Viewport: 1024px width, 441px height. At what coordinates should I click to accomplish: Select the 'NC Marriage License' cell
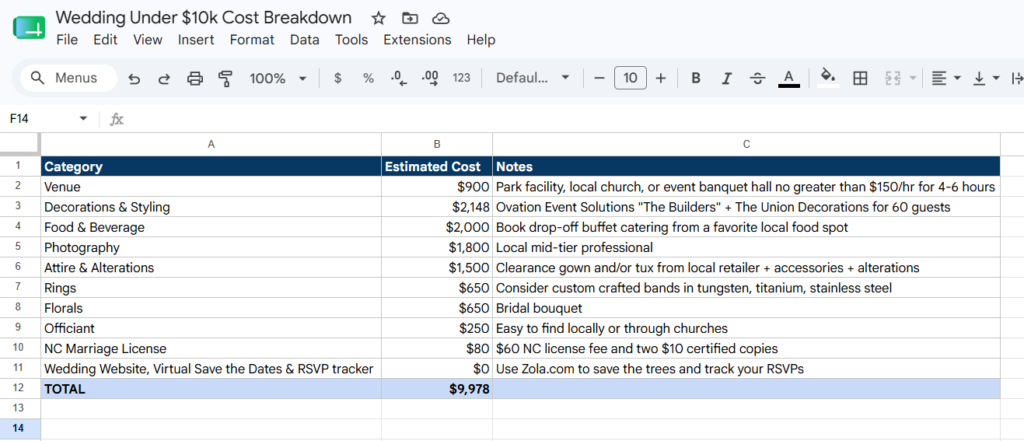pyautogui.click(x=211, y=348)
